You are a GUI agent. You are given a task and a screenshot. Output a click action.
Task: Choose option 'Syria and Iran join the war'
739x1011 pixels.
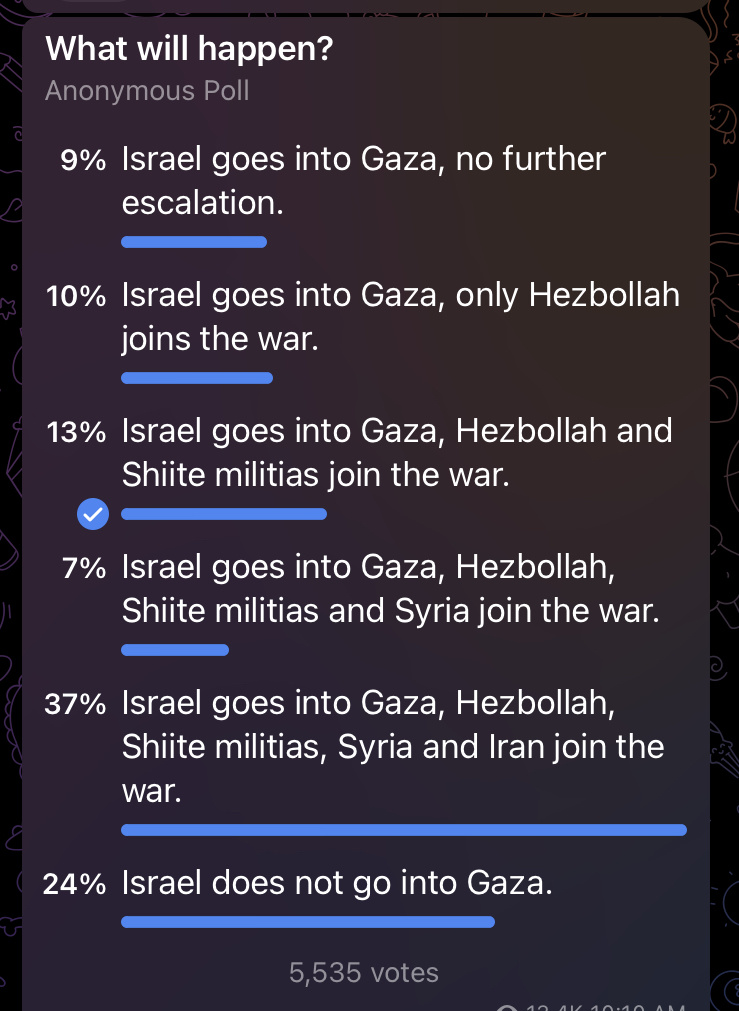tap(393, 747)
